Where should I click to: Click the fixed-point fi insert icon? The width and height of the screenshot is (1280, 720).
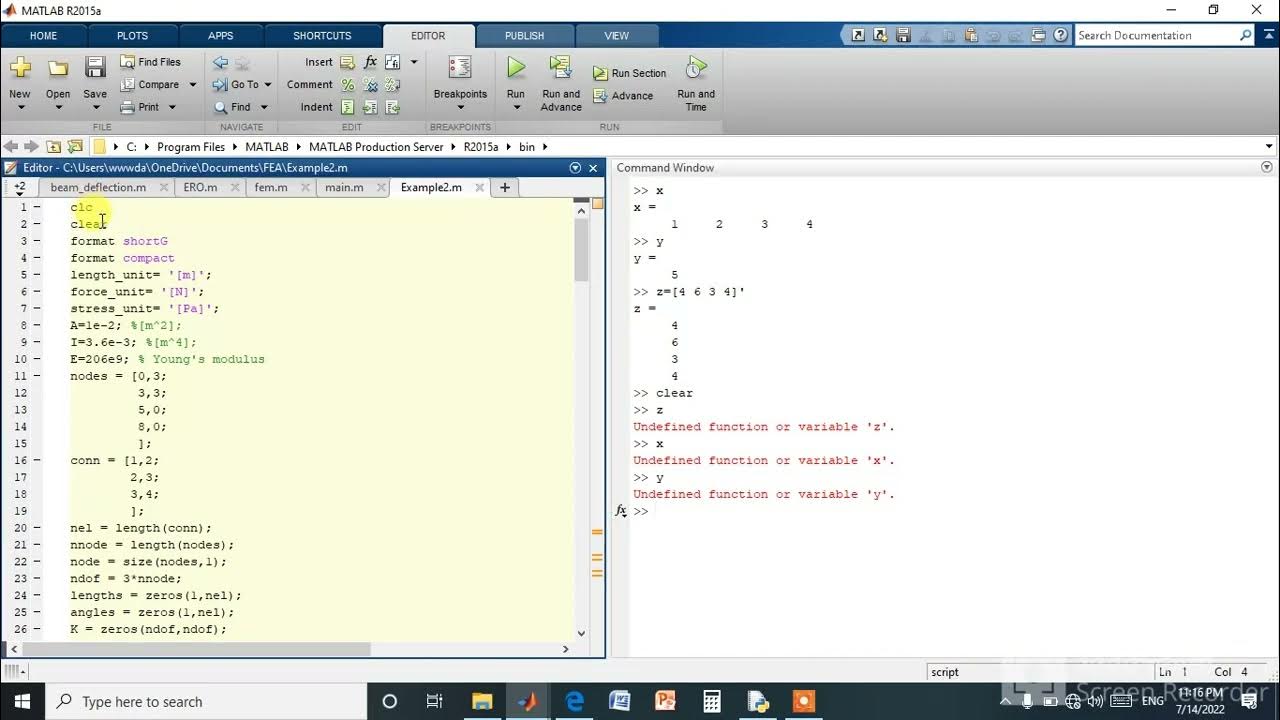[392, 62]
